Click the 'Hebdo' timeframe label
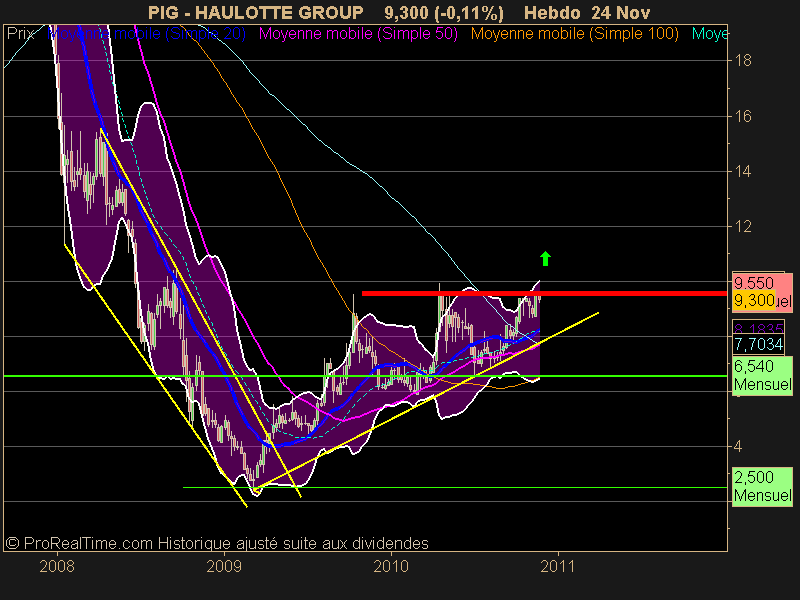The height and width of the screenshot is (600, 800). 553,12
